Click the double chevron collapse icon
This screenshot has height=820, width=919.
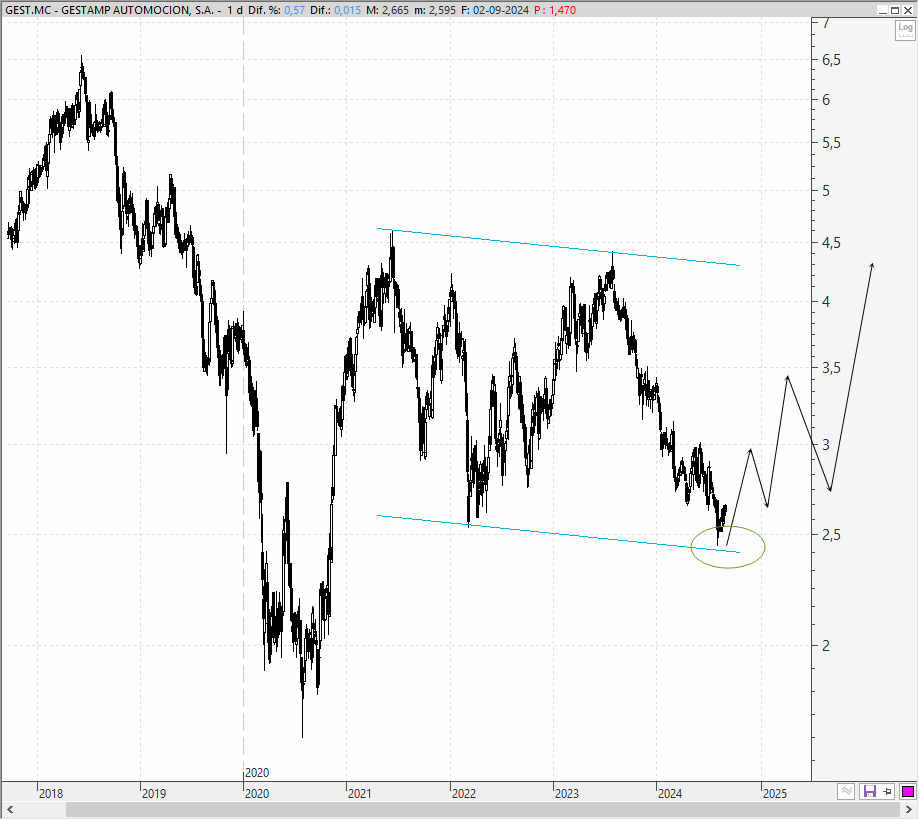tap(846, 792)
